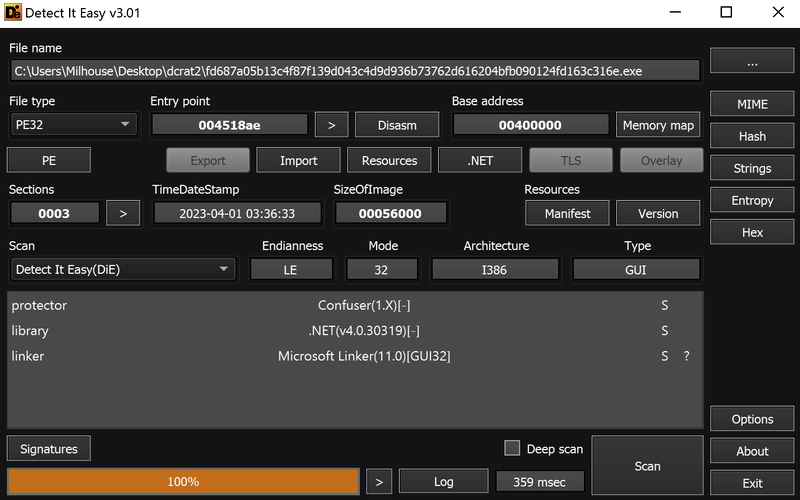Click arrow button beside progress bar
Screen dimensions: 800x500
point(378,481)
